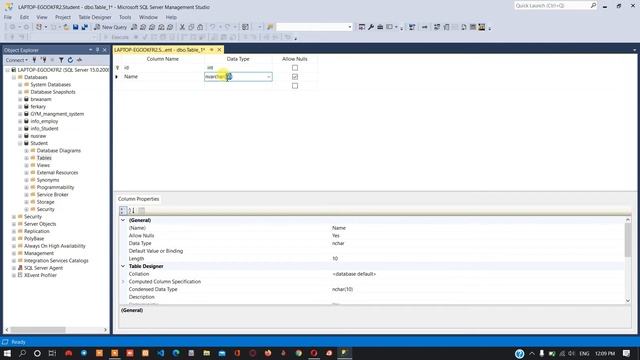Open the Project menu
This screenshot has height=360, width=640.
(62, 17)
